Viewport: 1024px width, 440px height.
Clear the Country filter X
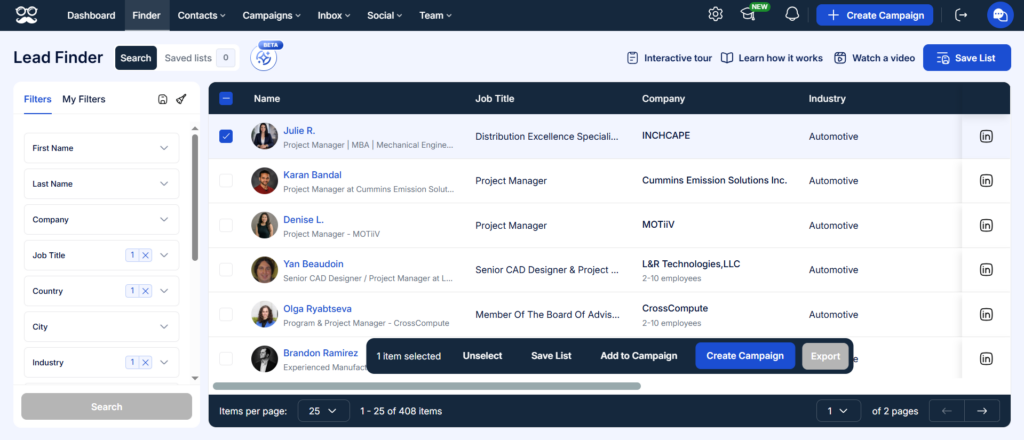146,291
